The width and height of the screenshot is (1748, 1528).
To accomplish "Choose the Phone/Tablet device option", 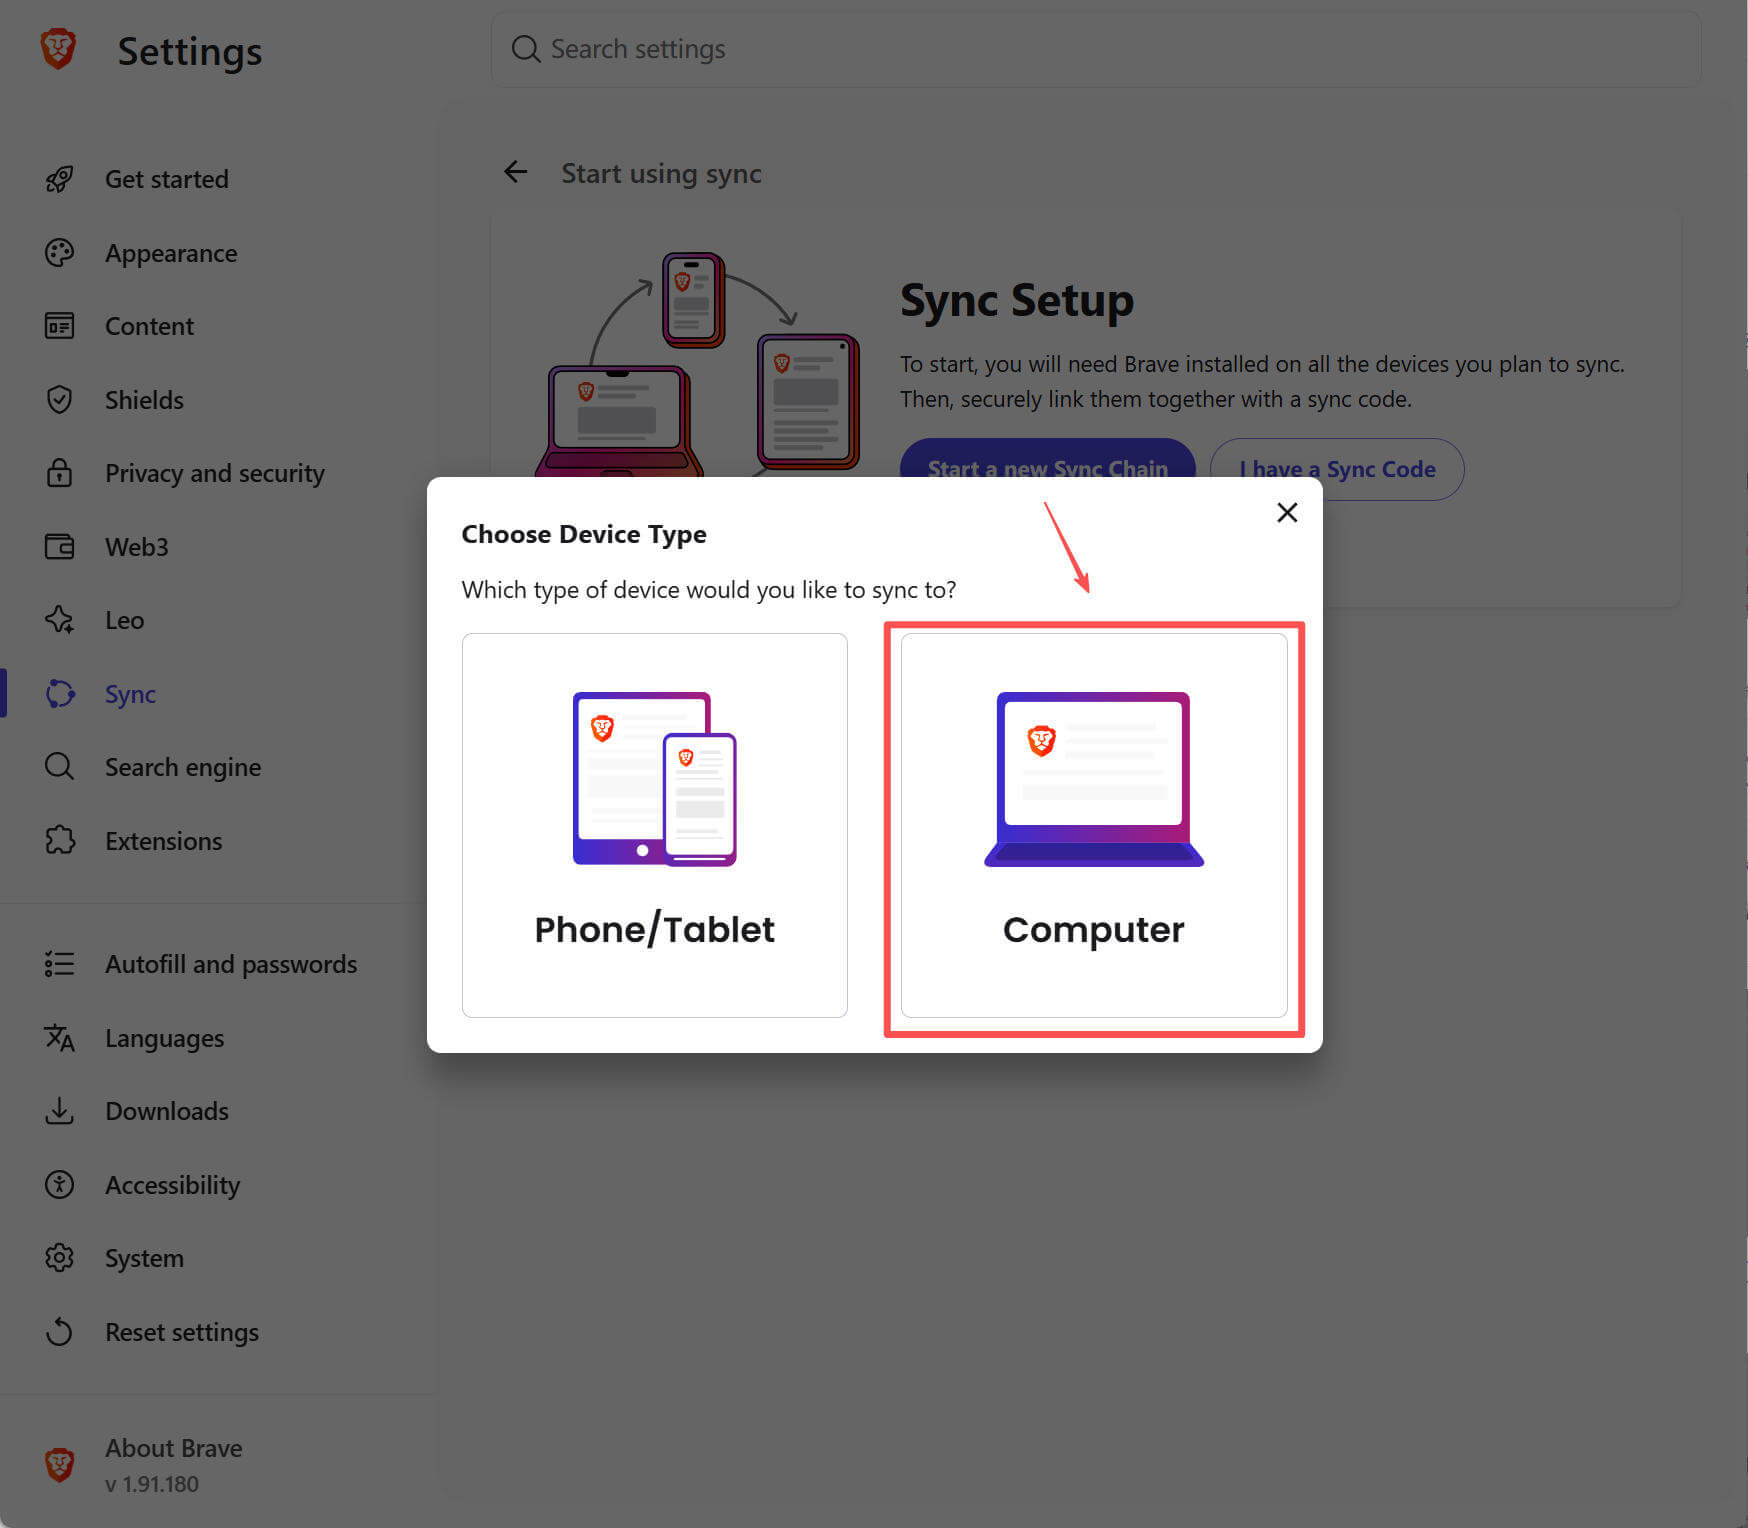I will (x=655, y=825).
